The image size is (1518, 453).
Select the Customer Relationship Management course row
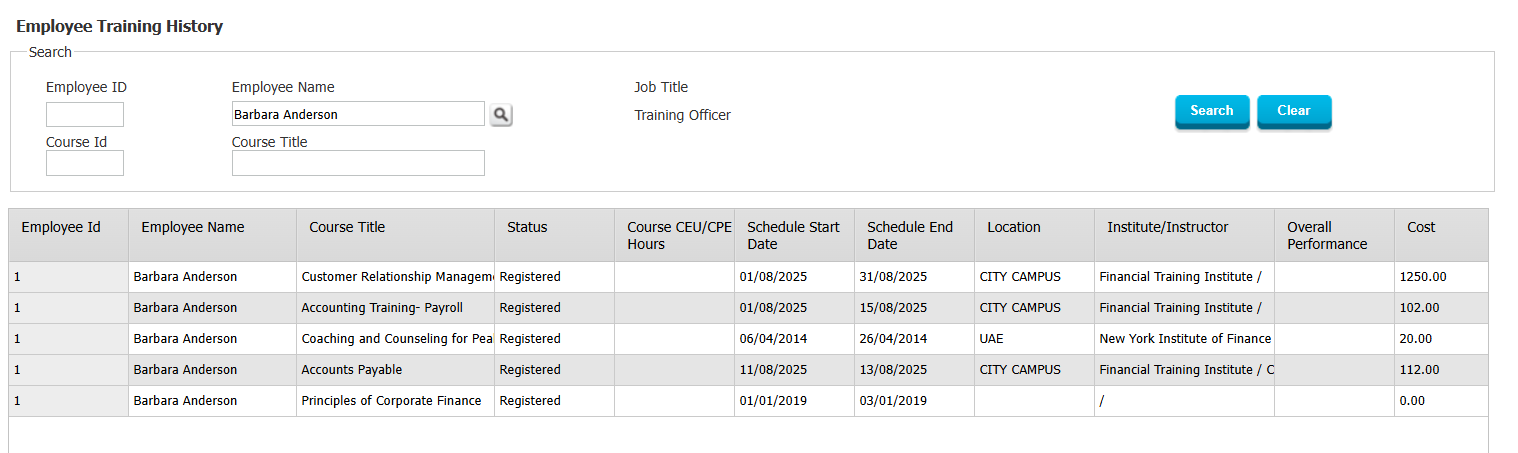click(x=748, y=277)
